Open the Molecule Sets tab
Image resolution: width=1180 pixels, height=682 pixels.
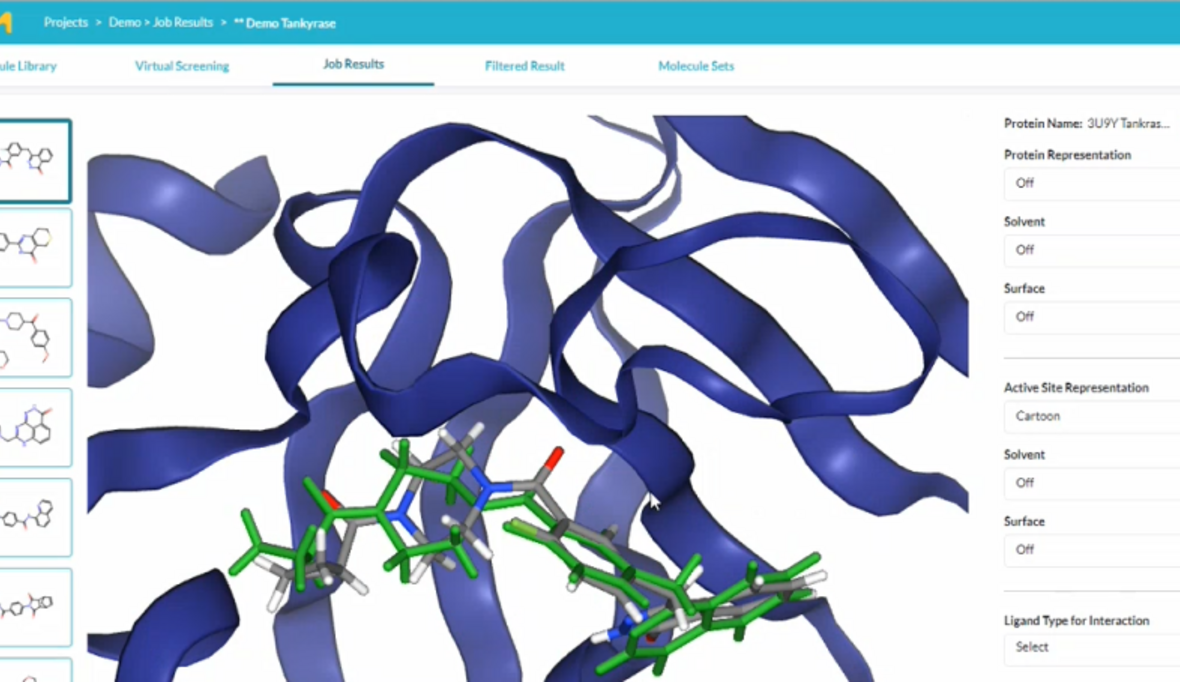pyautogui.click(x=695, y=66)
